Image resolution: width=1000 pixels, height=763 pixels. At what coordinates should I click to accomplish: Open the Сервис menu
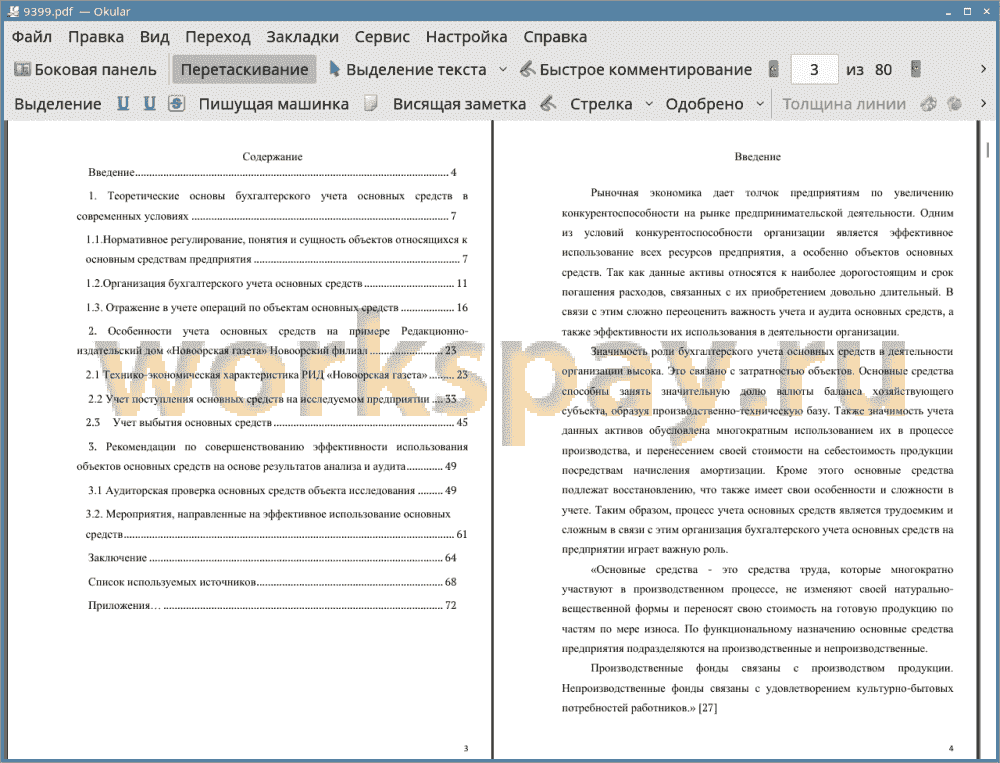[x=382, y=36]
